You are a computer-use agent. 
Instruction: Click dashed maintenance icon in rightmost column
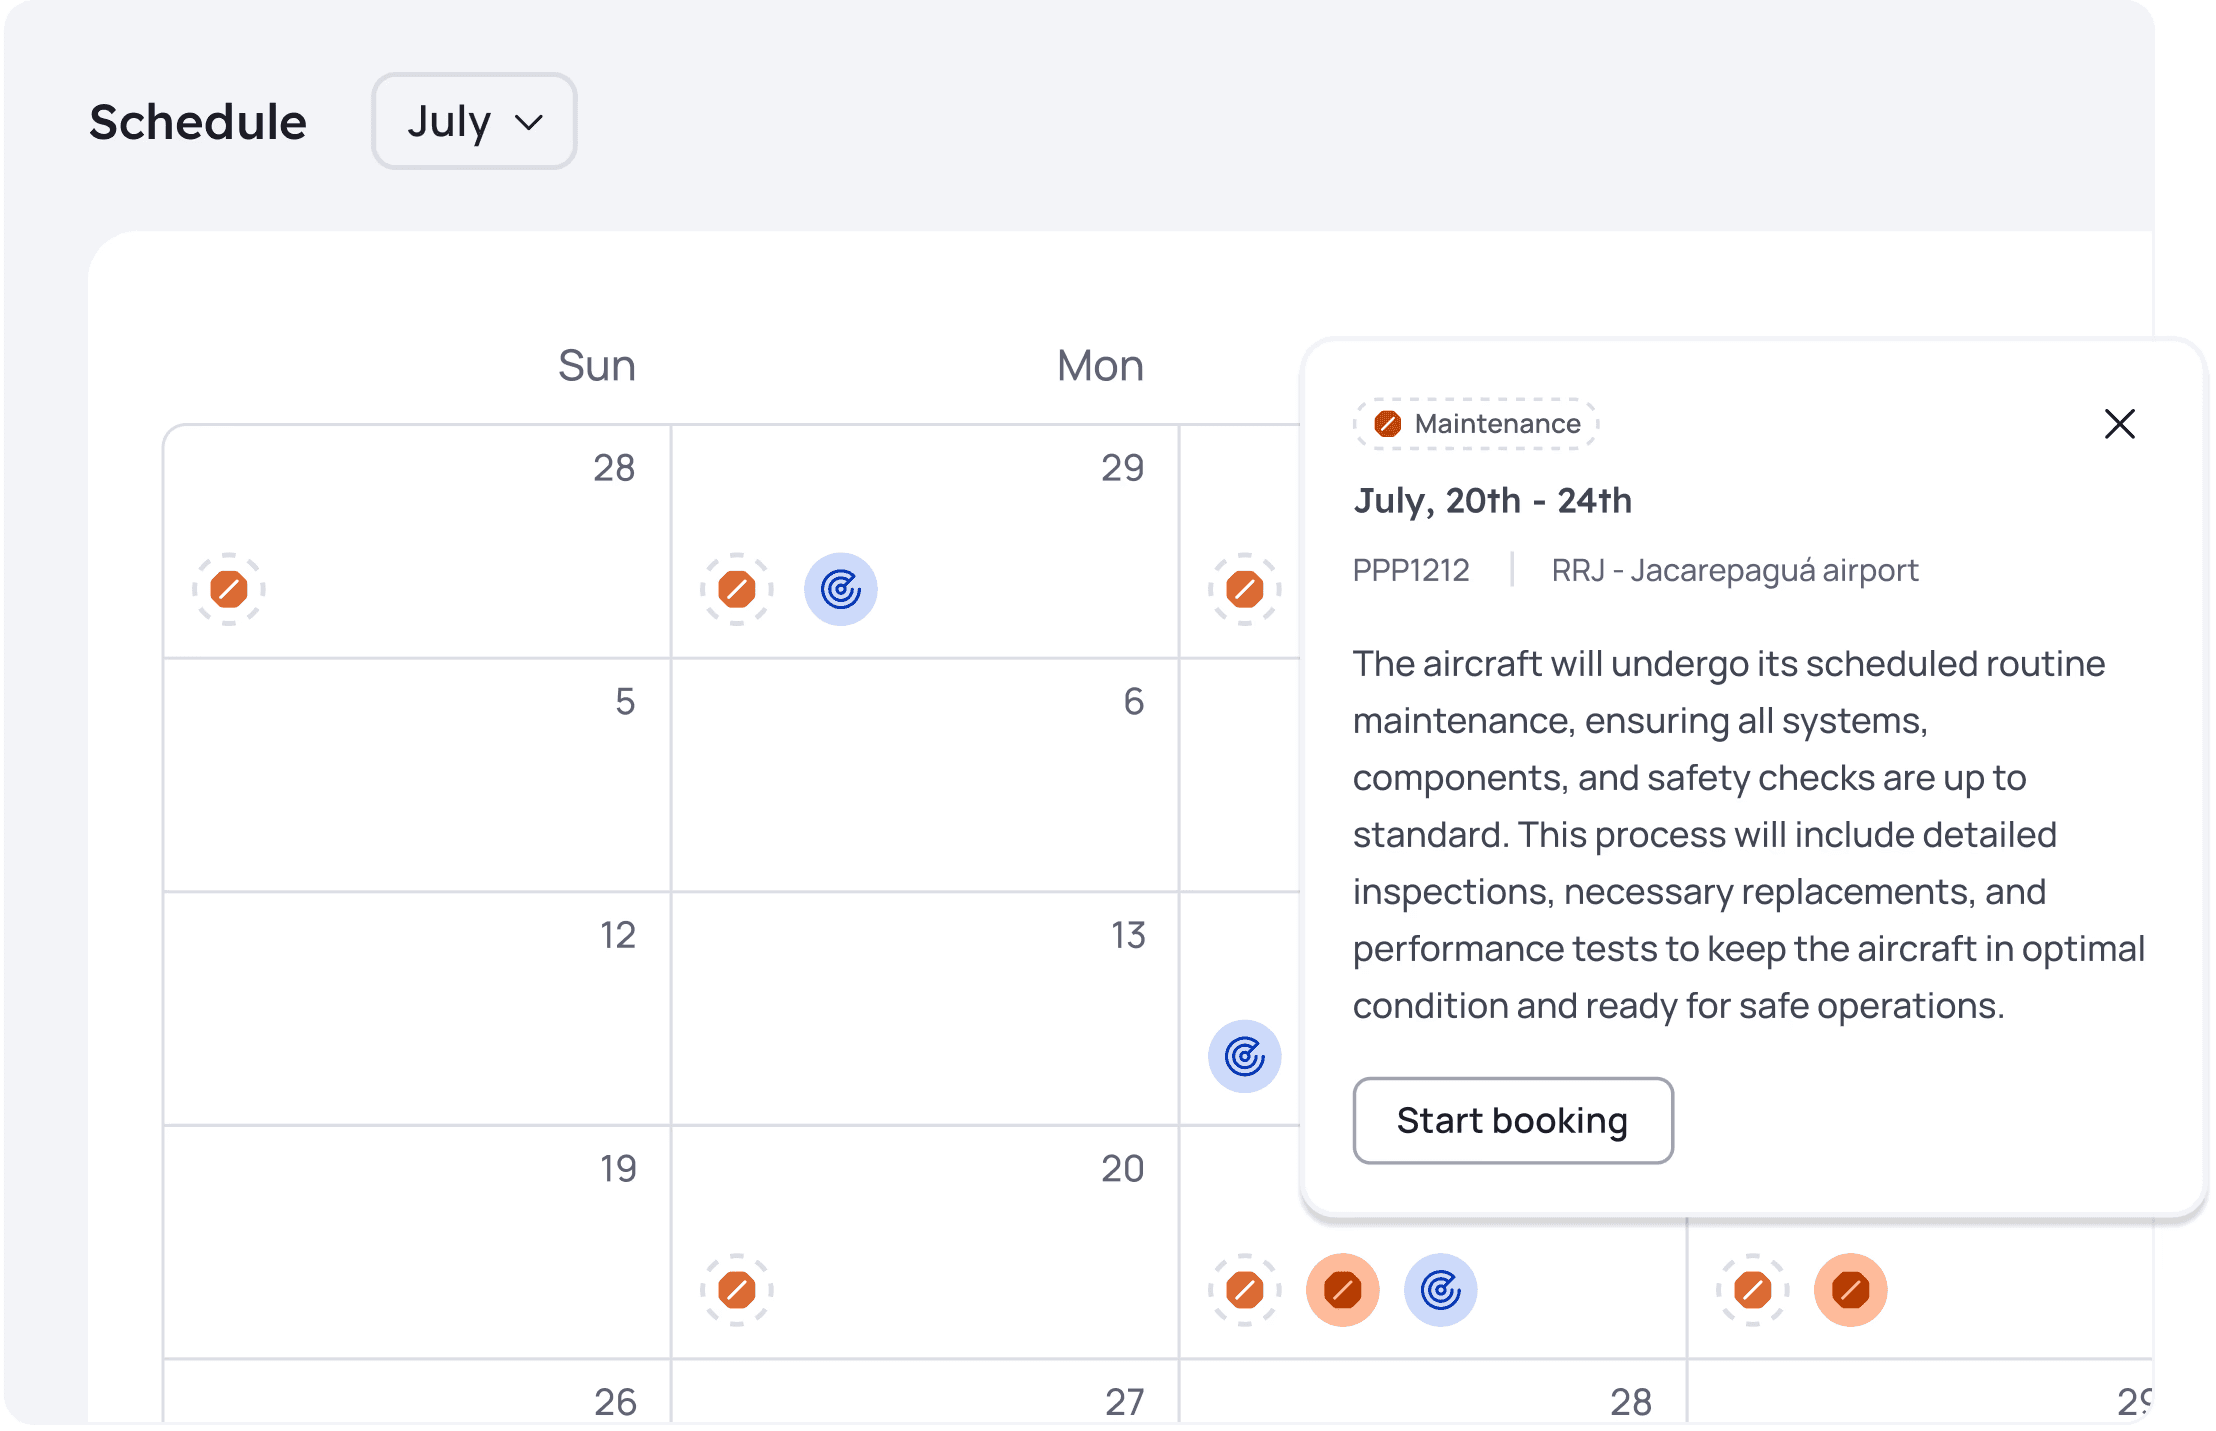click(x=1752, y=1290)
